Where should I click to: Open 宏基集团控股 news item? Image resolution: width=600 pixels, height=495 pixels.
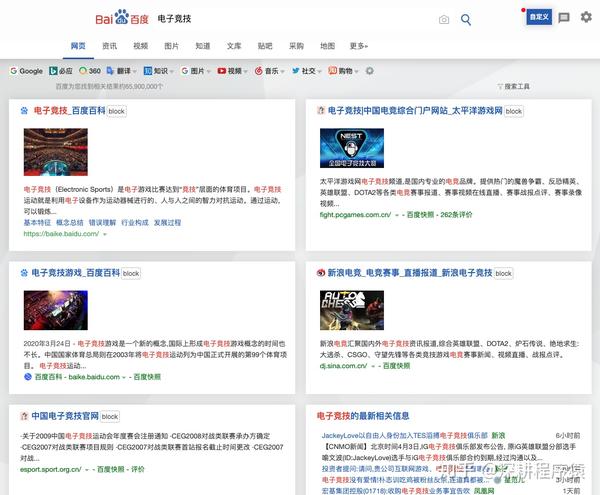coord(396,491)
